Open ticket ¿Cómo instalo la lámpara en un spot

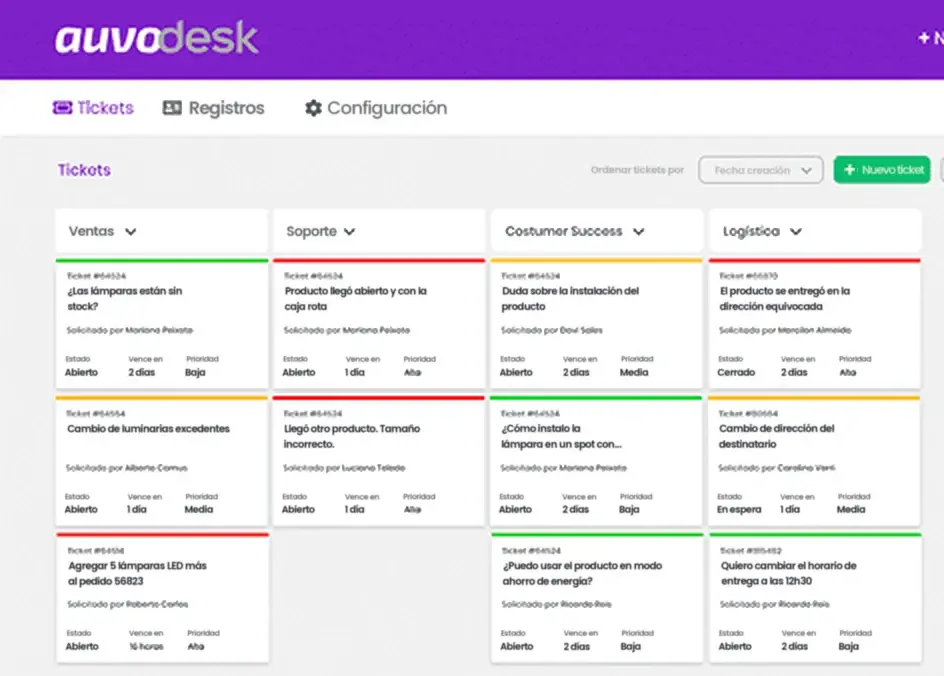pos(596,461)
